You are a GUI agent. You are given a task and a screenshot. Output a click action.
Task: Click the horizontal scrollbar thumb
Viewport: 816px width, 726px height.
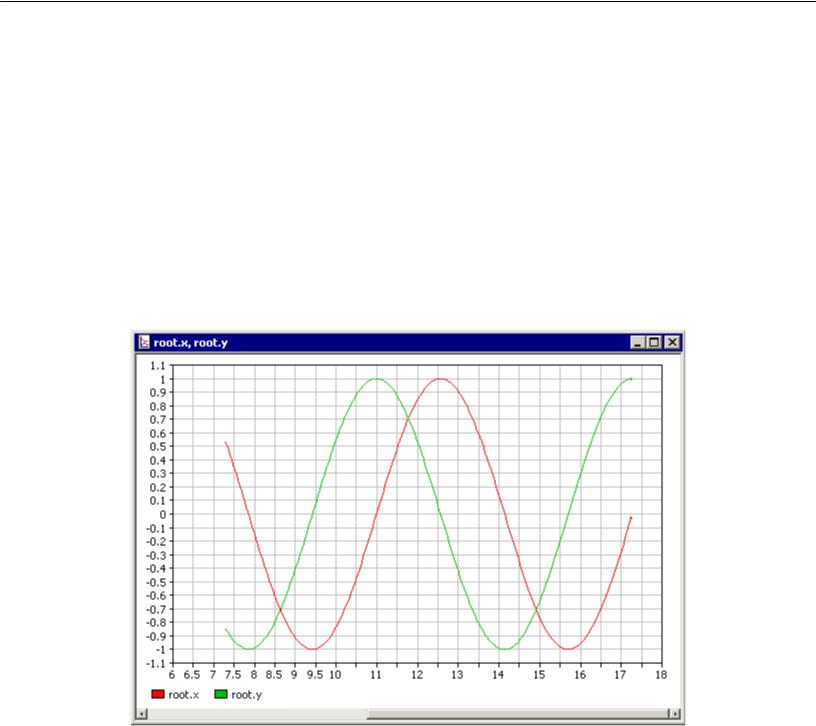click(518, 714)
